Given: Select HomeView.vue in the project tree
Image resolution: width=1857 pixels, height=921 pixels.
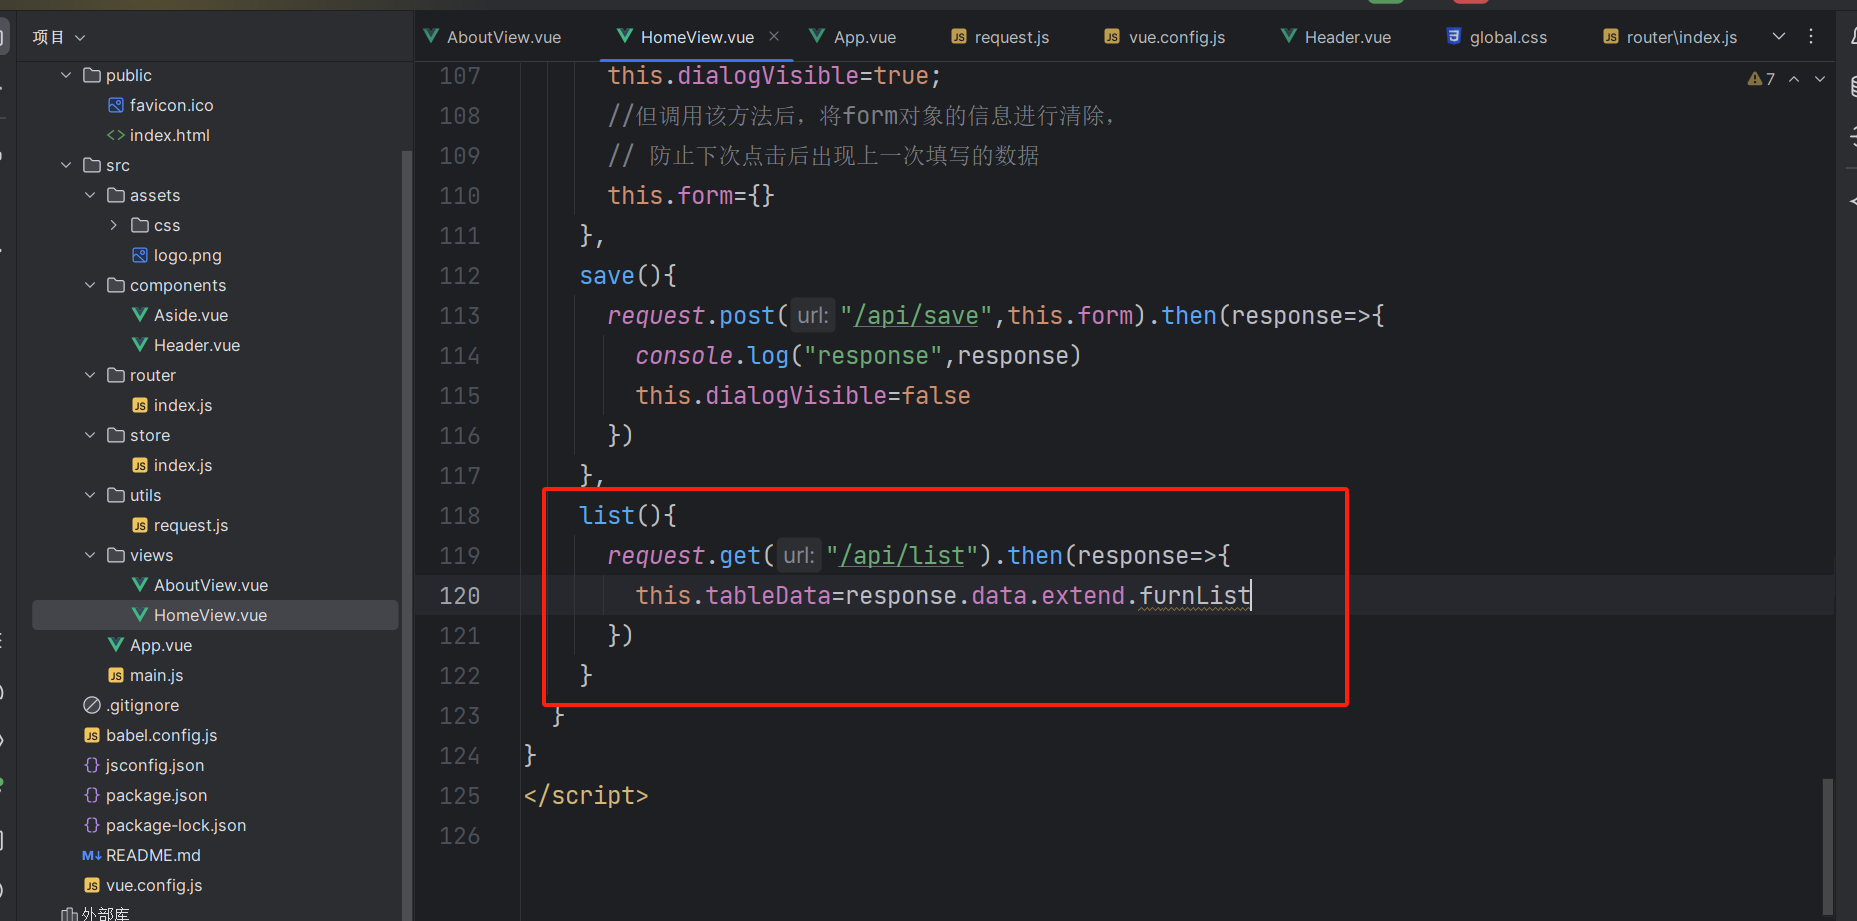Looking at the screenshot, I should (215, 615).
